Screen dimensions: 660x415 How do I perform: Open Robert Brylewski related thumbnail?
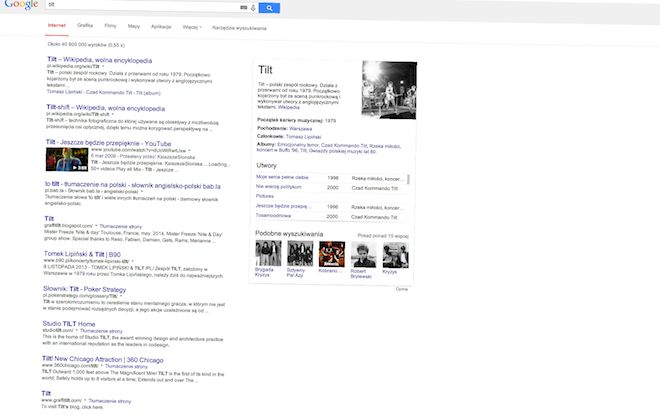[364, 255]
